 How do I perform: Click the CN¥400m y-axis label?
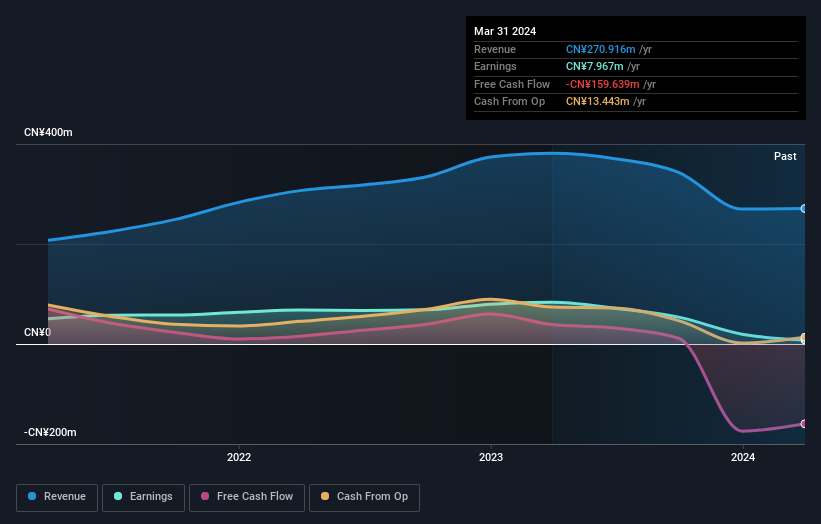(x=48, y=132)
